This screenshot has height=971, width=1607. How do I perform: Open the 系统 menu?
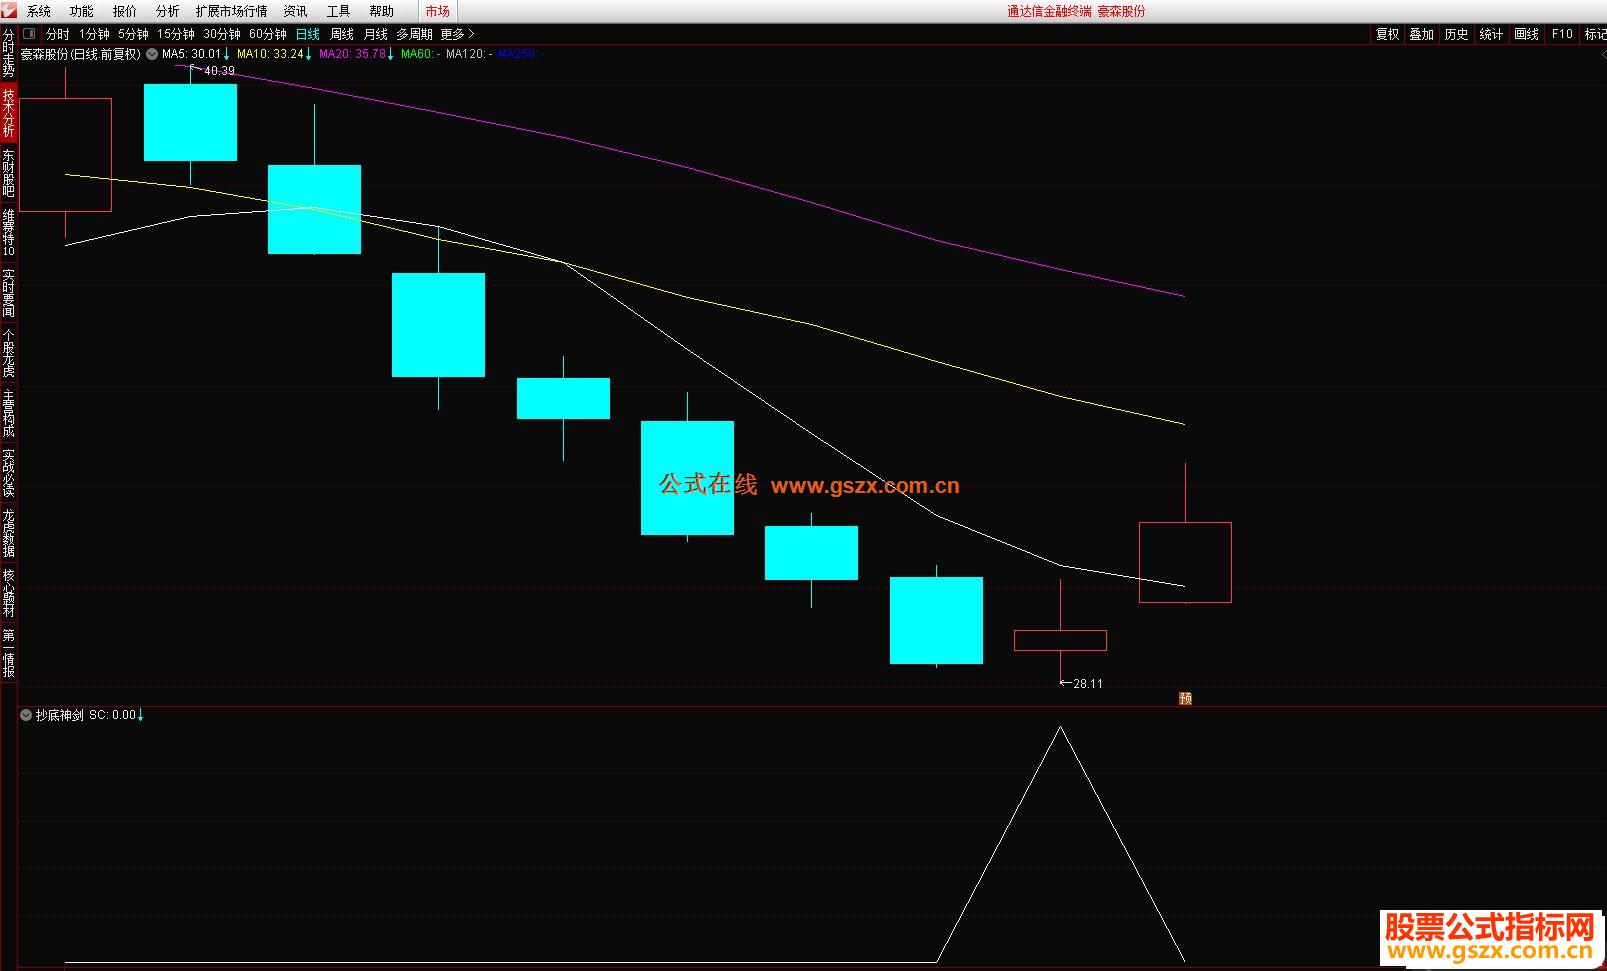(38, 11)
